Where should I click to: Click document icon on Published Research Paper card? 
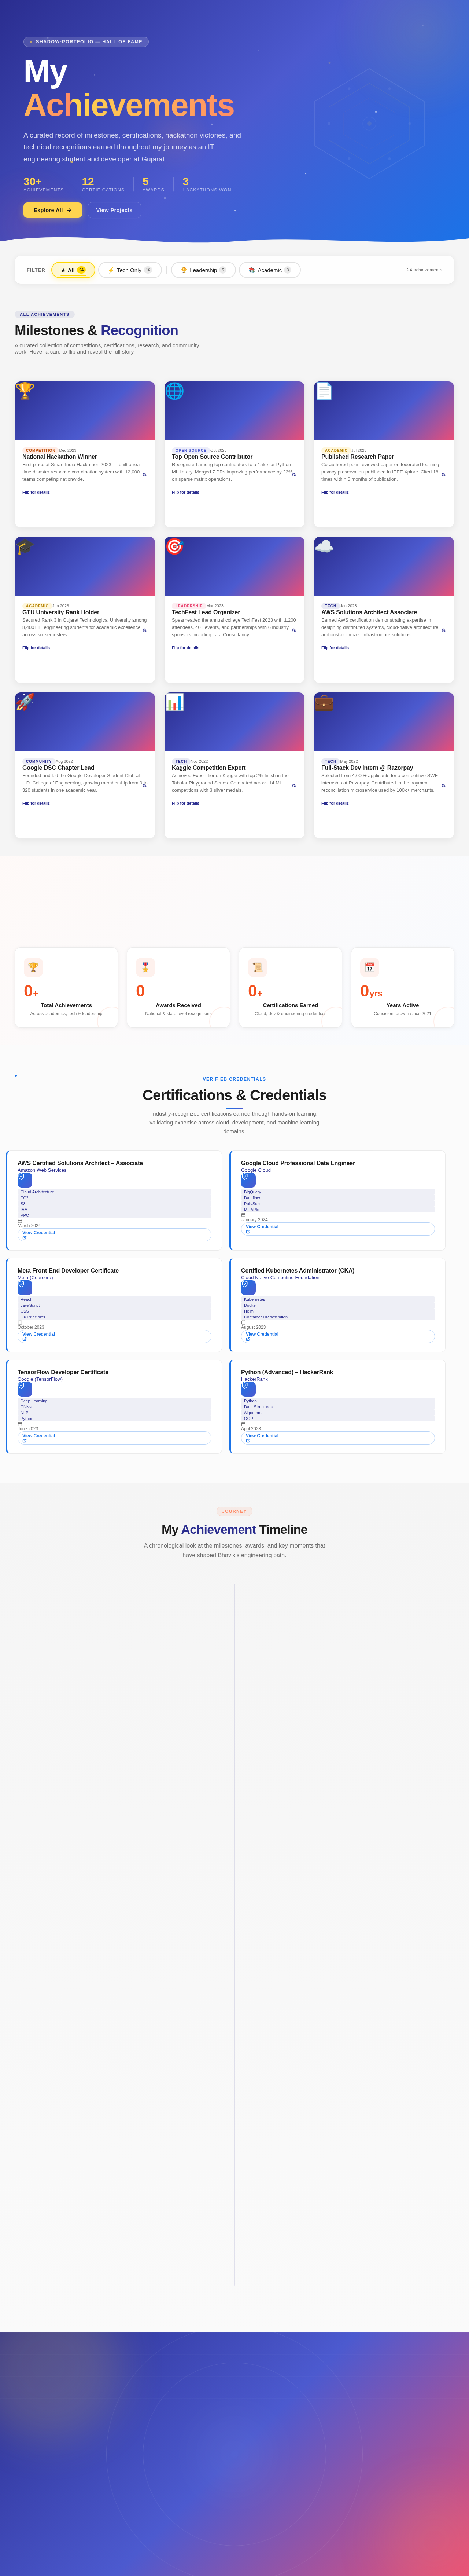324,391
